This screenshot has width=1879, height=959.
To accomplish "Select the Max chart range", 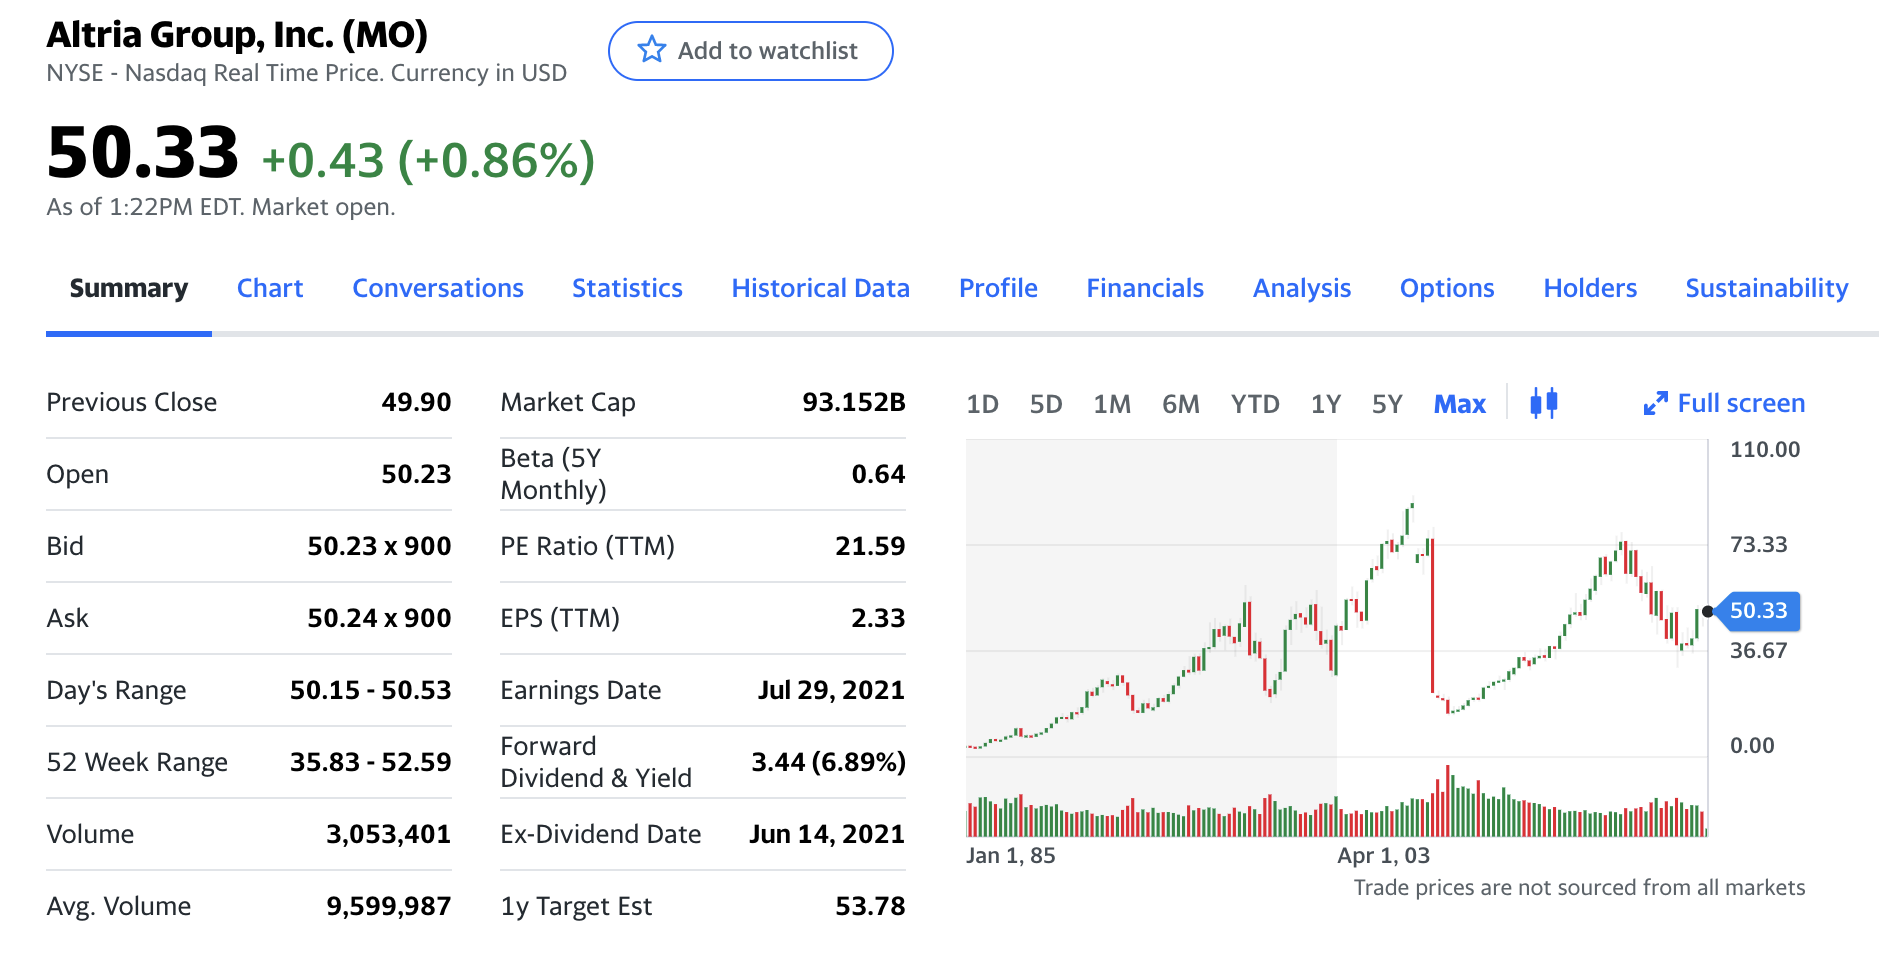I will (x=1460, y=404).
